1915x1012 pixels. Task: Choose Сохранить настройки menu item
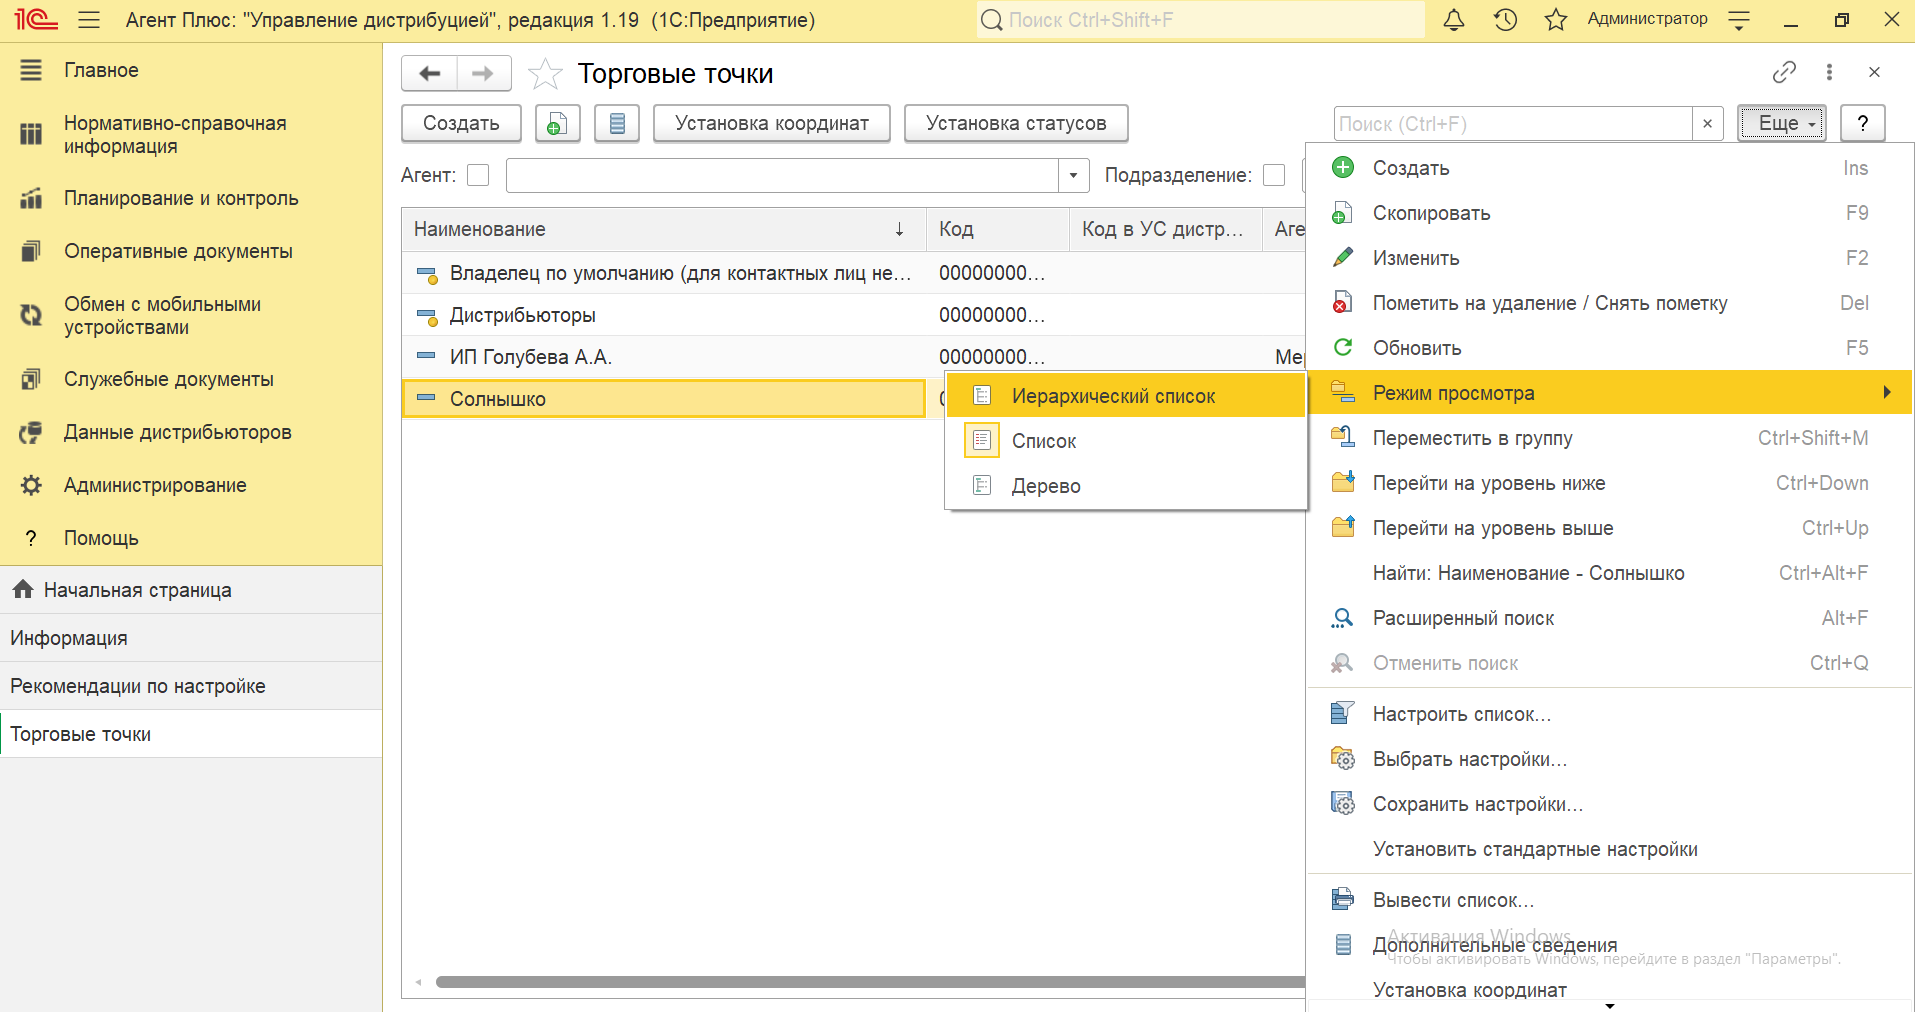point(1610,804)
